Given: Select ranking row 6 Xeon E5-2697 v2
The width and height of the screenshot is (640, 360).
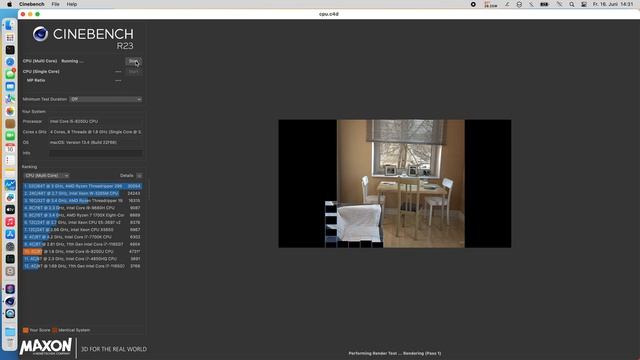Looking at the screenshot, I should click(82, 222).
